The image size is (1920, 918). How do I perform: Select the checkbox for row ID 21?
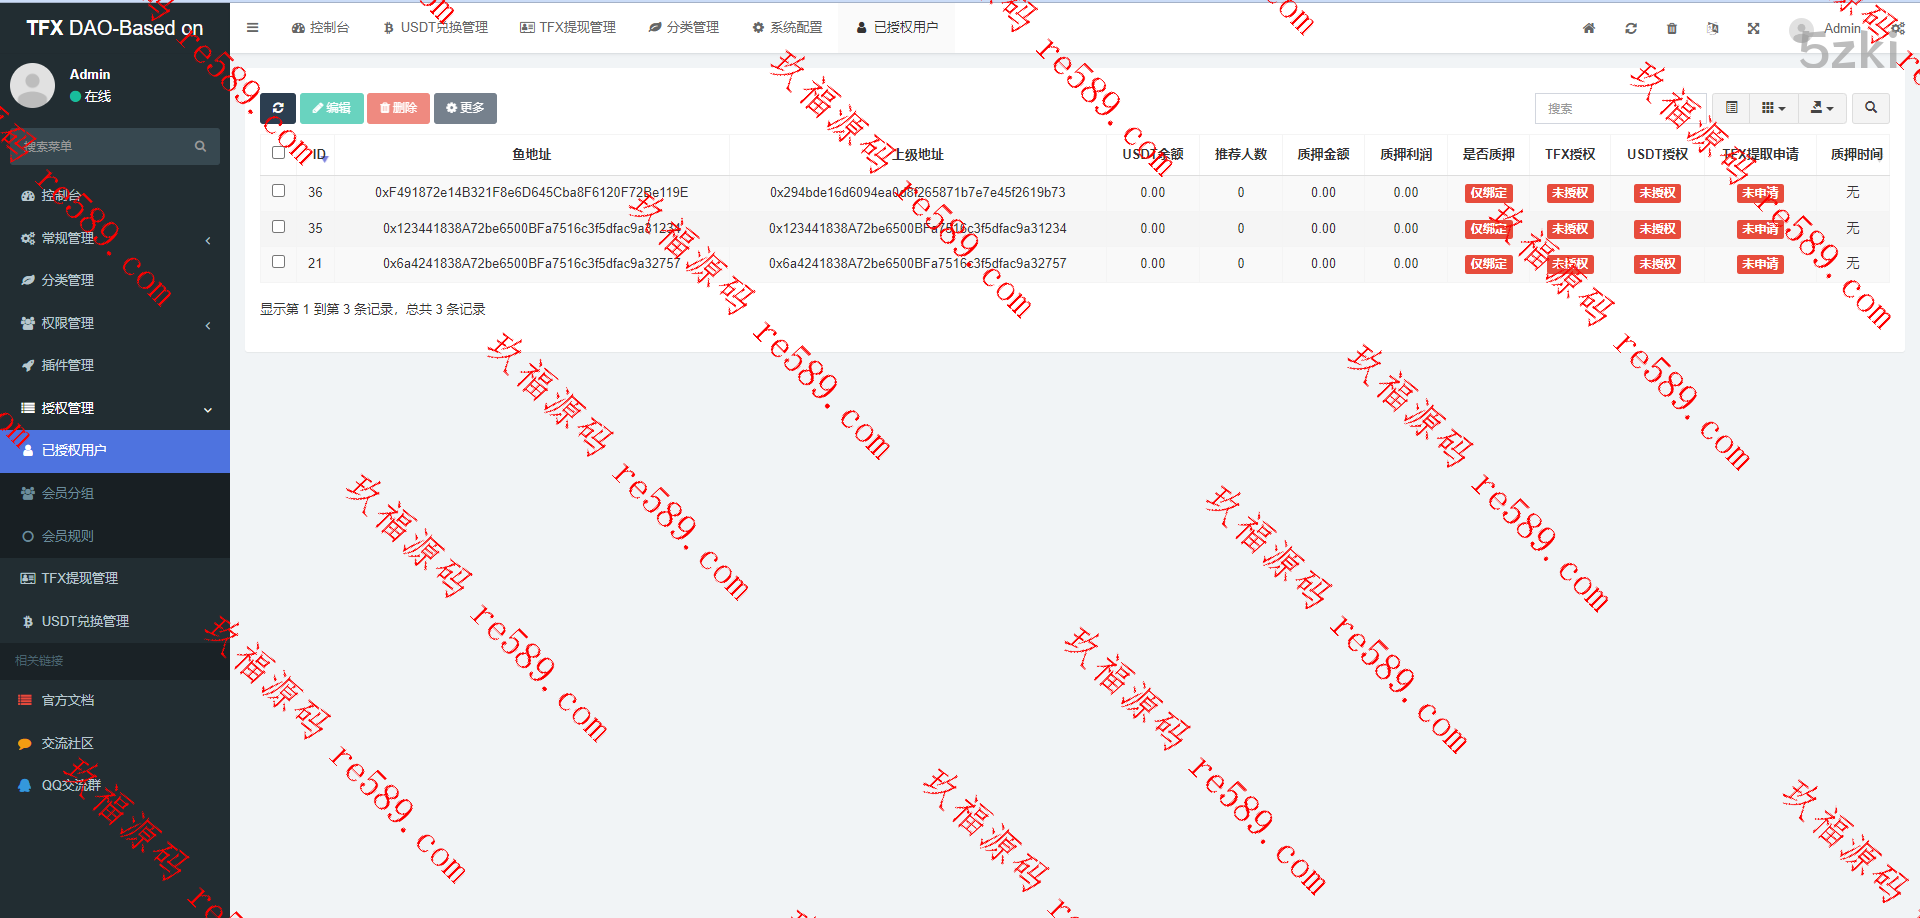click(279, 262)
